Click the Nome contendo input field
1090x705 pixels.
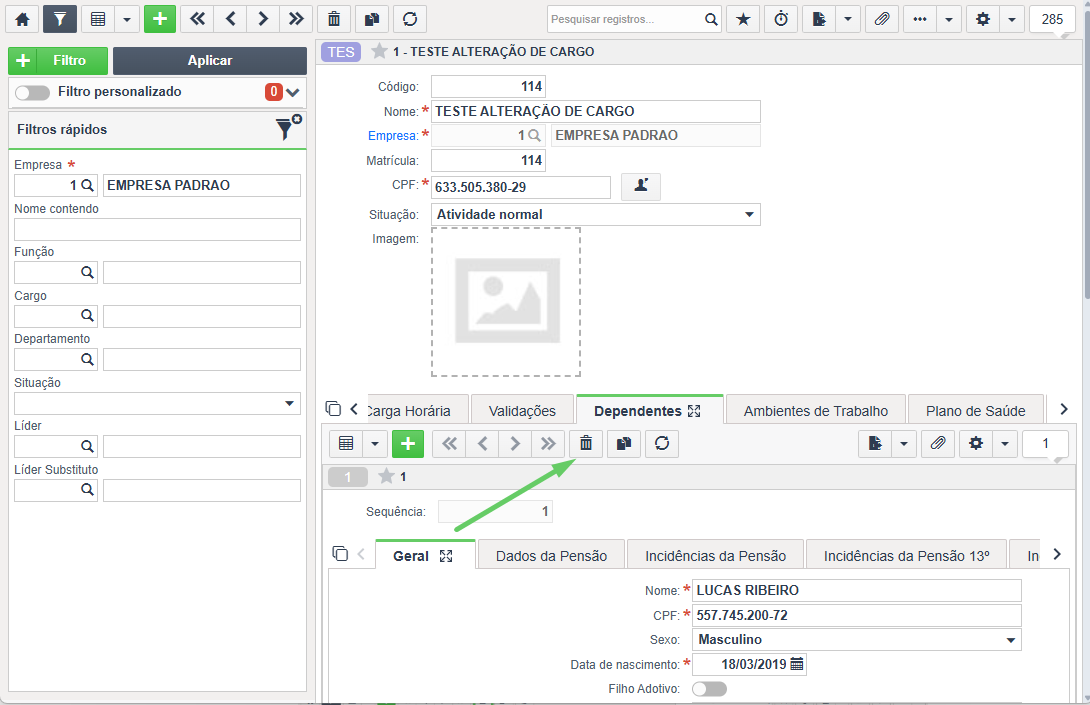pyautogui.click(x=157, y=229)
